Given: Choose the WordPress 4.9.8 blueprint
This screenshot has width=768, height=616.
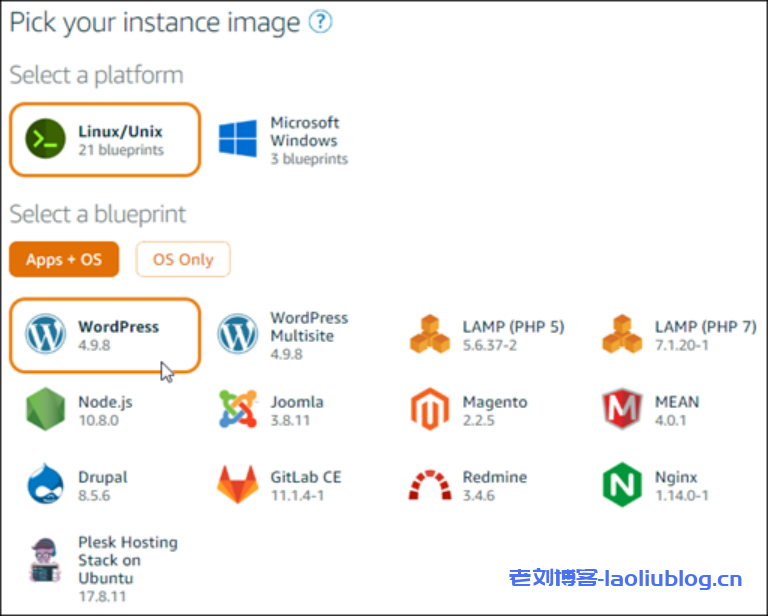Looking at the screenshot, I should (105, 335).
